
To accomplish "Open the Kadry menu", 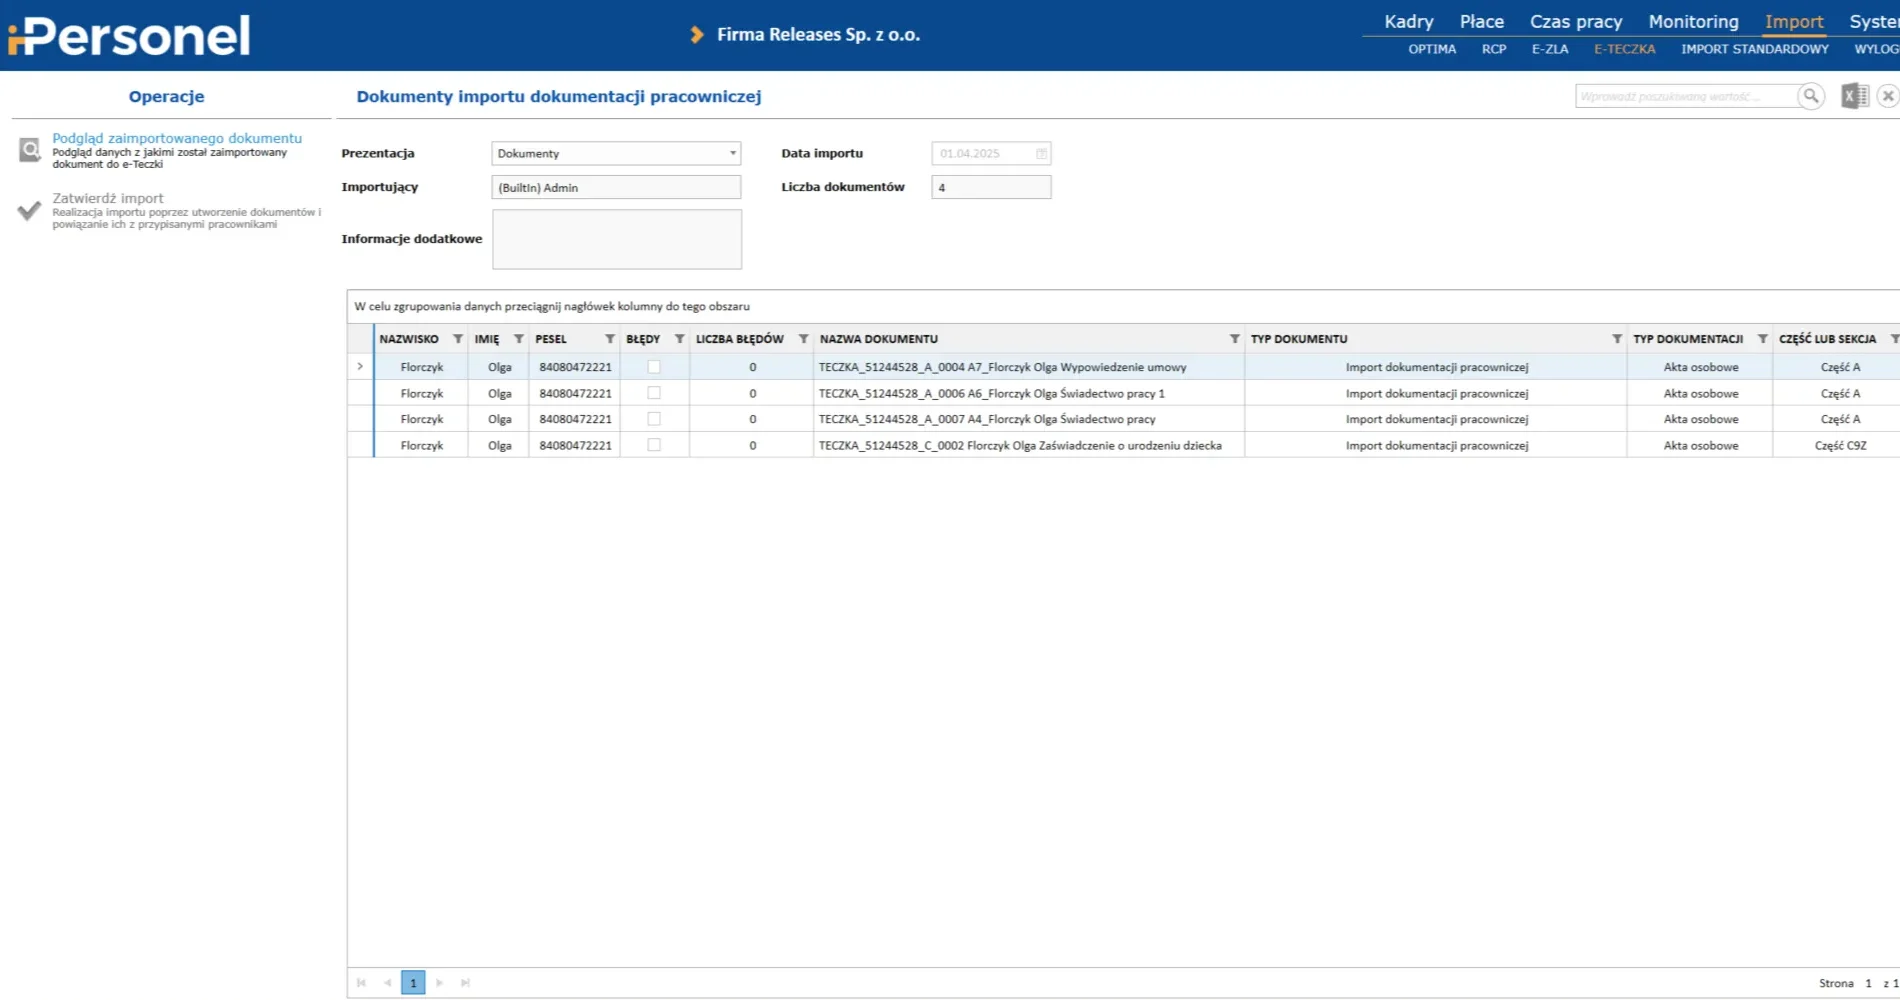I will [x=1408, y=22].
